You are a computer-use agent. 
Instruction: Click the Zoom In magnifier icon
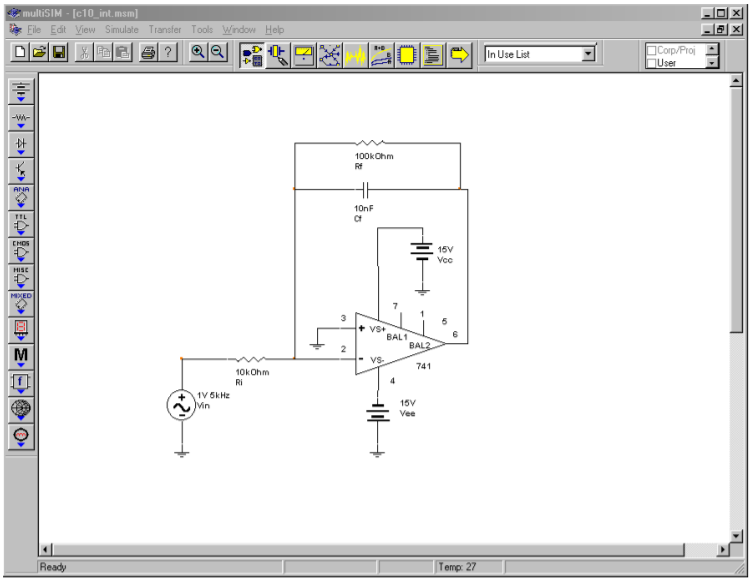click(x=197, y=54)
